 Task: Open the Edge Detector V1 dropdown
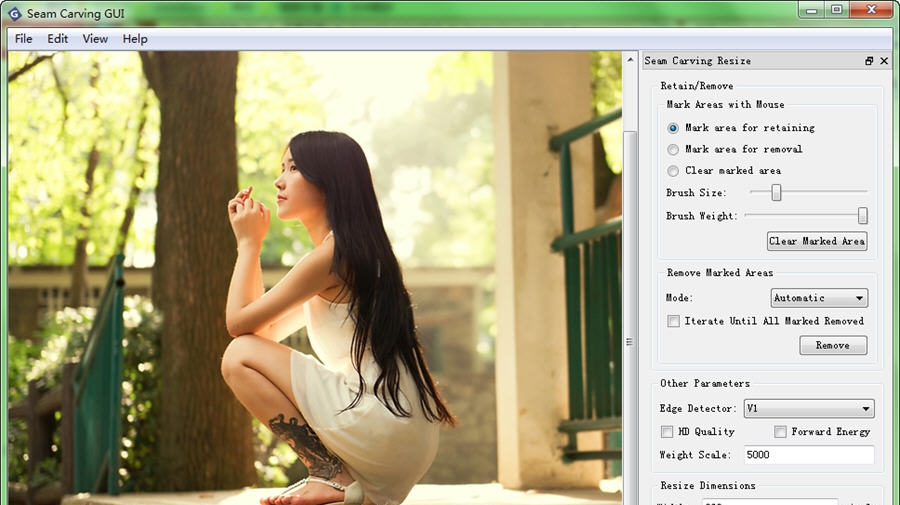(809, 409)
